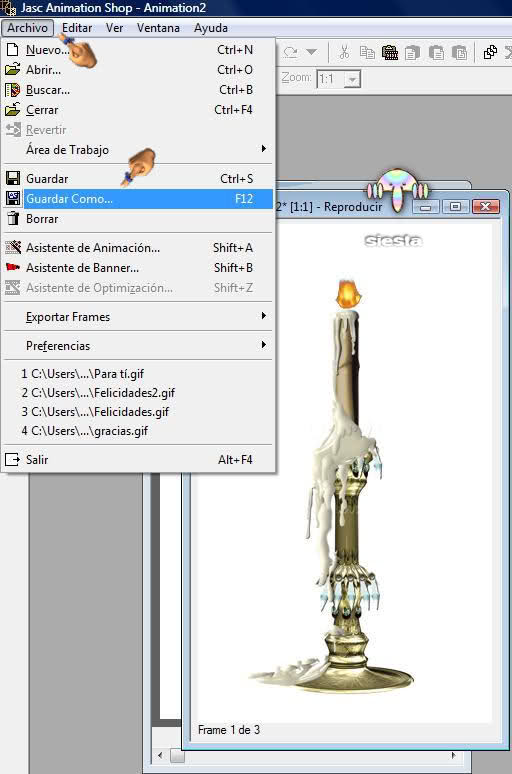Open the Ver menu
This screenshot has height=774, width=512.
(115, 28)
